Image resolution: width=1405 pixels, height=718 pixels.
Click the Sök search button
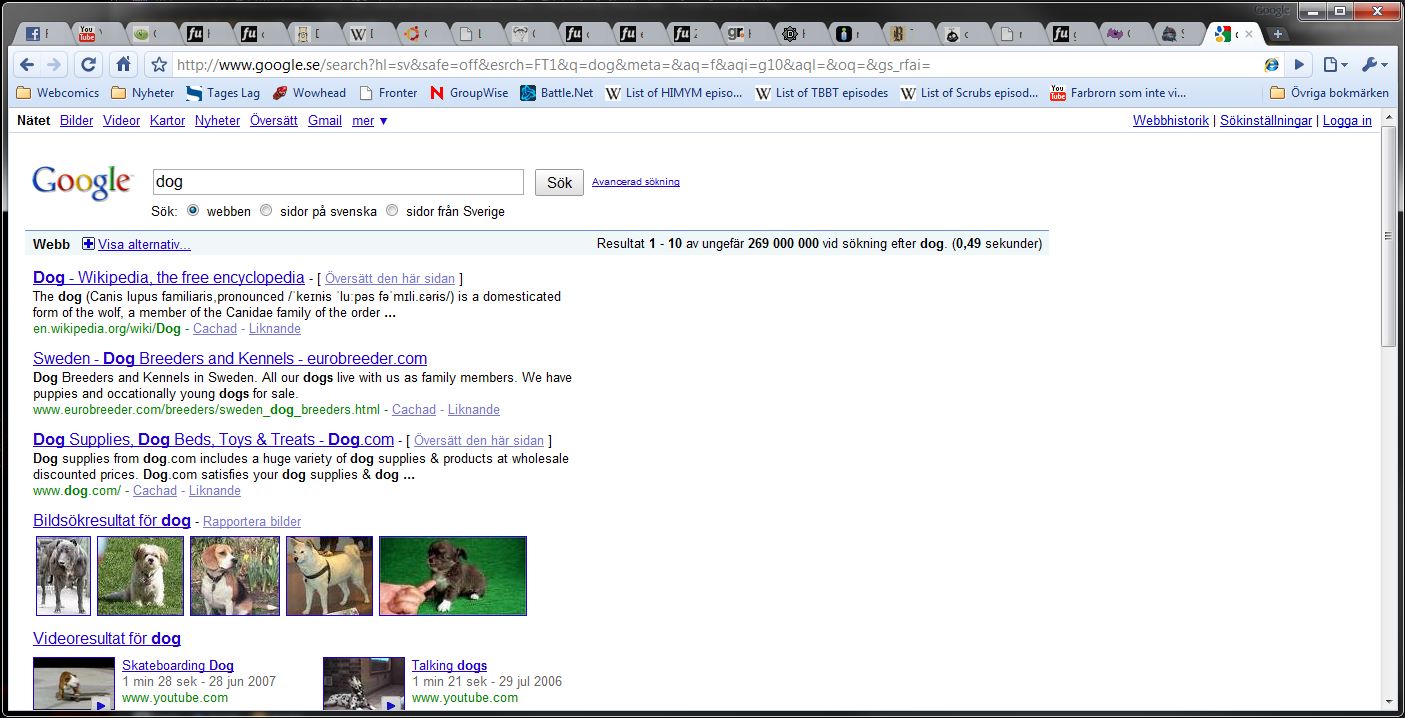pos(560,183)
